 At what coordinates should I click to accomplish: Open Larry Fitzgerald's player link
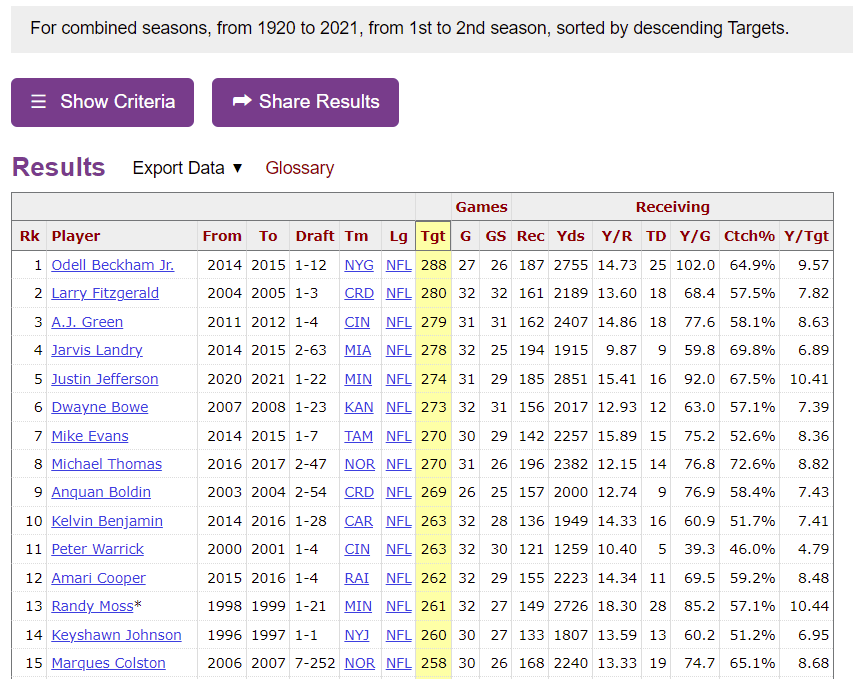coord(105,293)
